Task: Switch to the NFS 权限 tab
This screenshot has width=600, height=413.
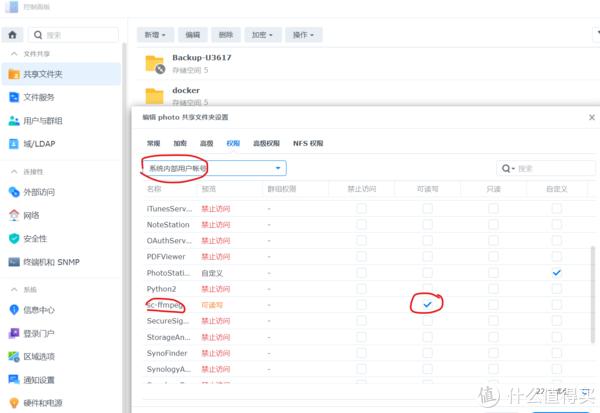Action: click(x=308, y=143)
